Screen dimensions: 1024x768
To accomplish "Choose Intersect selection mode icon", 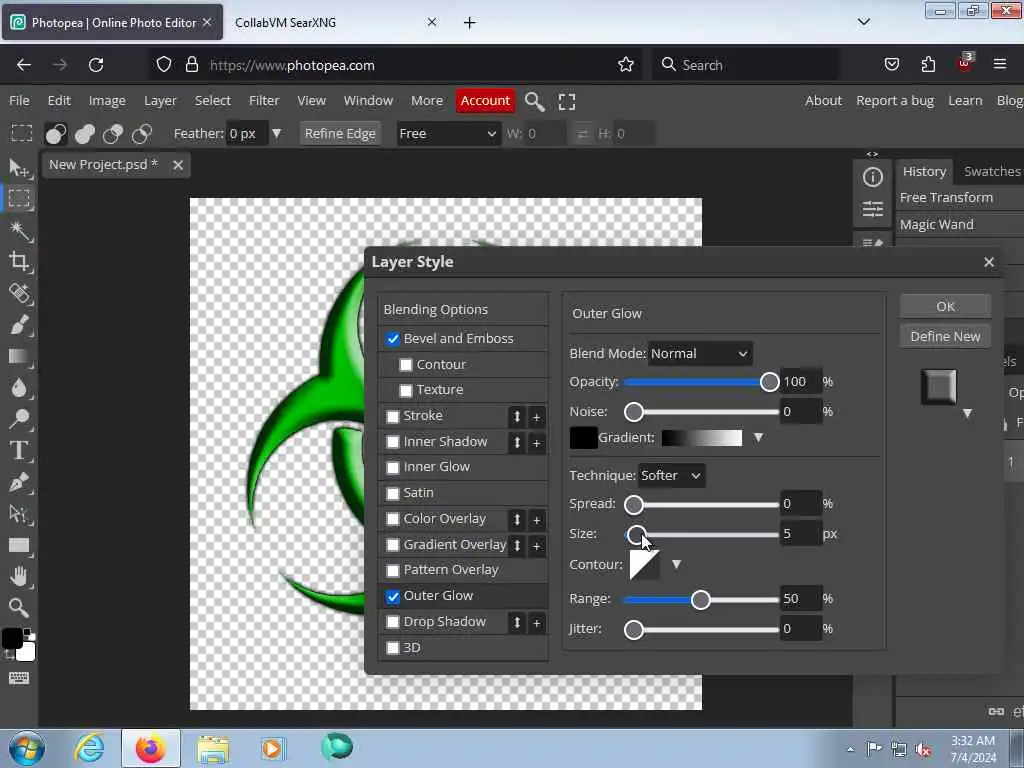I will point(142,134).
